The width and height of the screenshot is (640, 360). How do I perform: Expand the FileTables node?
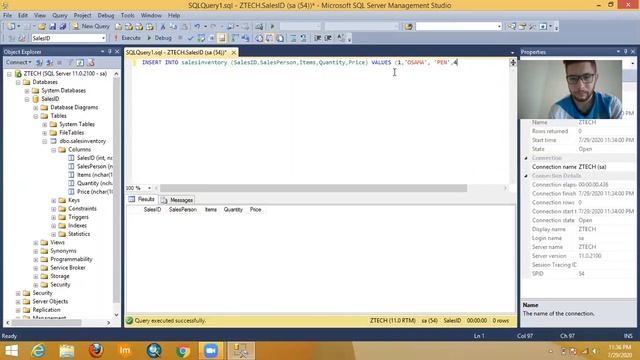coord(45,133)
